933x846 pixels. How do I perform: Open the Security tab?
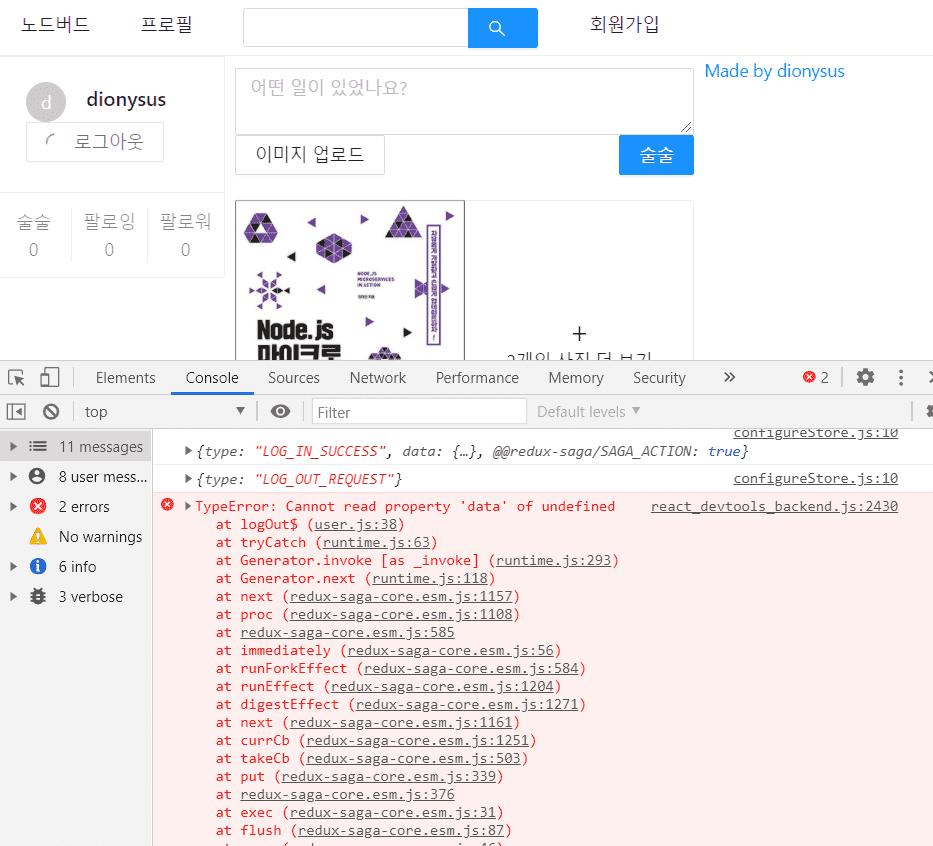pos(659,378)
